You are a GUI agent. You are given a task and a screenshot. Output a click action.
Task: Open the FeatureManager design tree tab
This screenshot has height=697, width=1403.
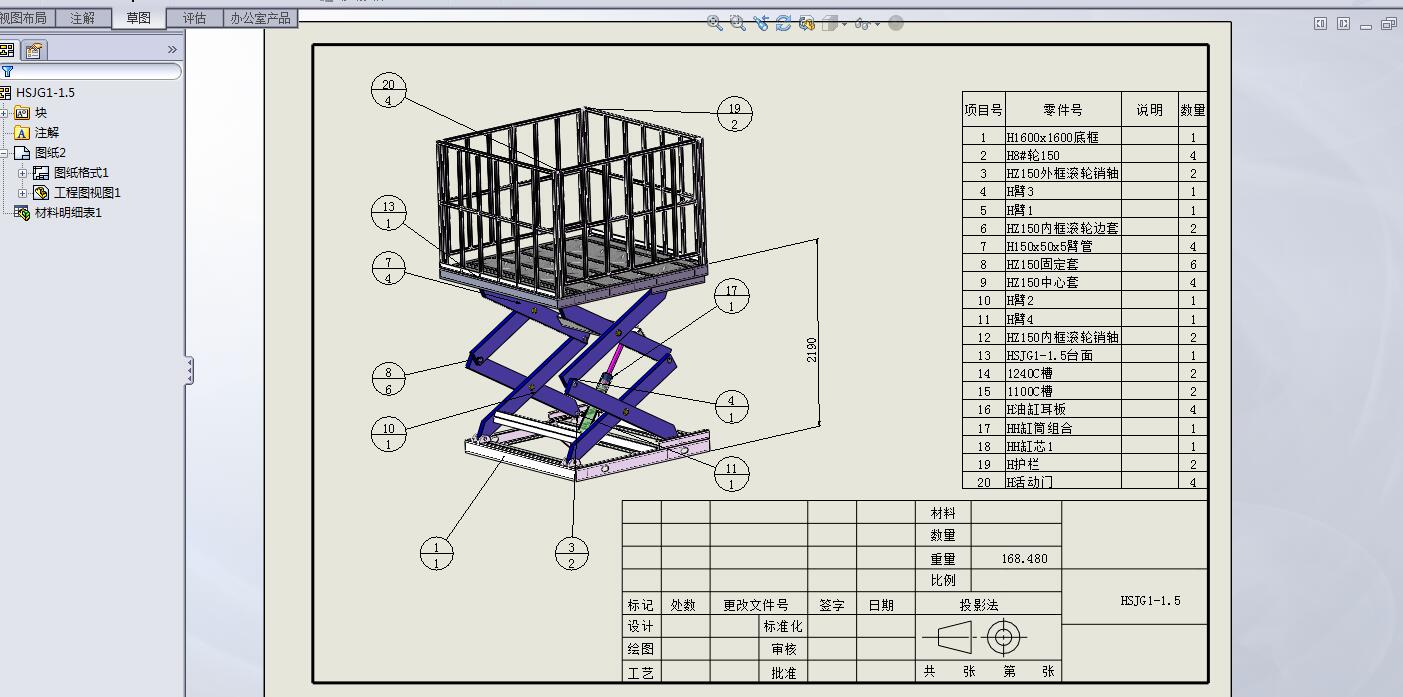click(x=7, y=49)
